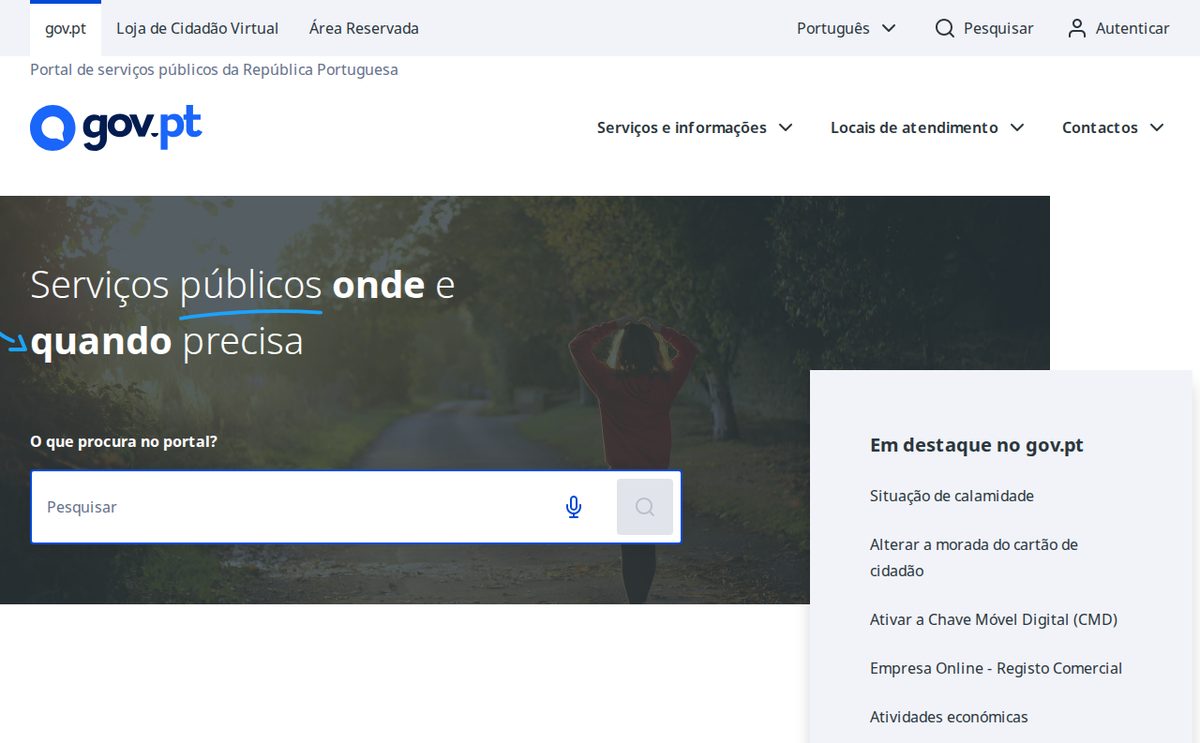Click the 'Em destaque no gov.pt' heading
Viewport: 1200px width, 743px height.
tap(977, 445)
